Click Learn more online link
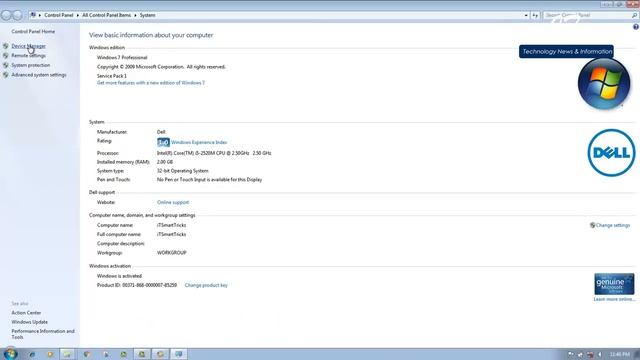This screenshot has width=640, height=360. click(614, 299)
